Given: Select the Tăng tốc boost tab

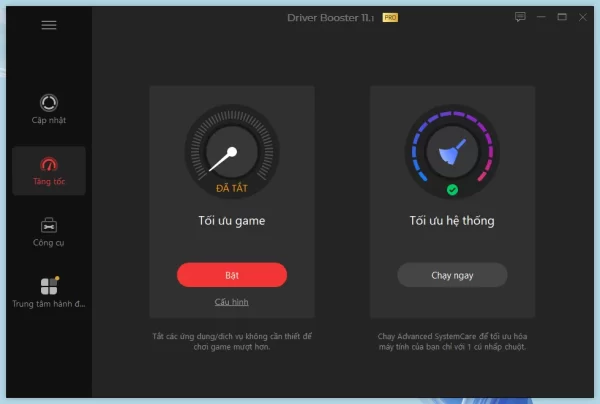Looking at the screenshot, I should pyautogui.click(x=49, y=171).
